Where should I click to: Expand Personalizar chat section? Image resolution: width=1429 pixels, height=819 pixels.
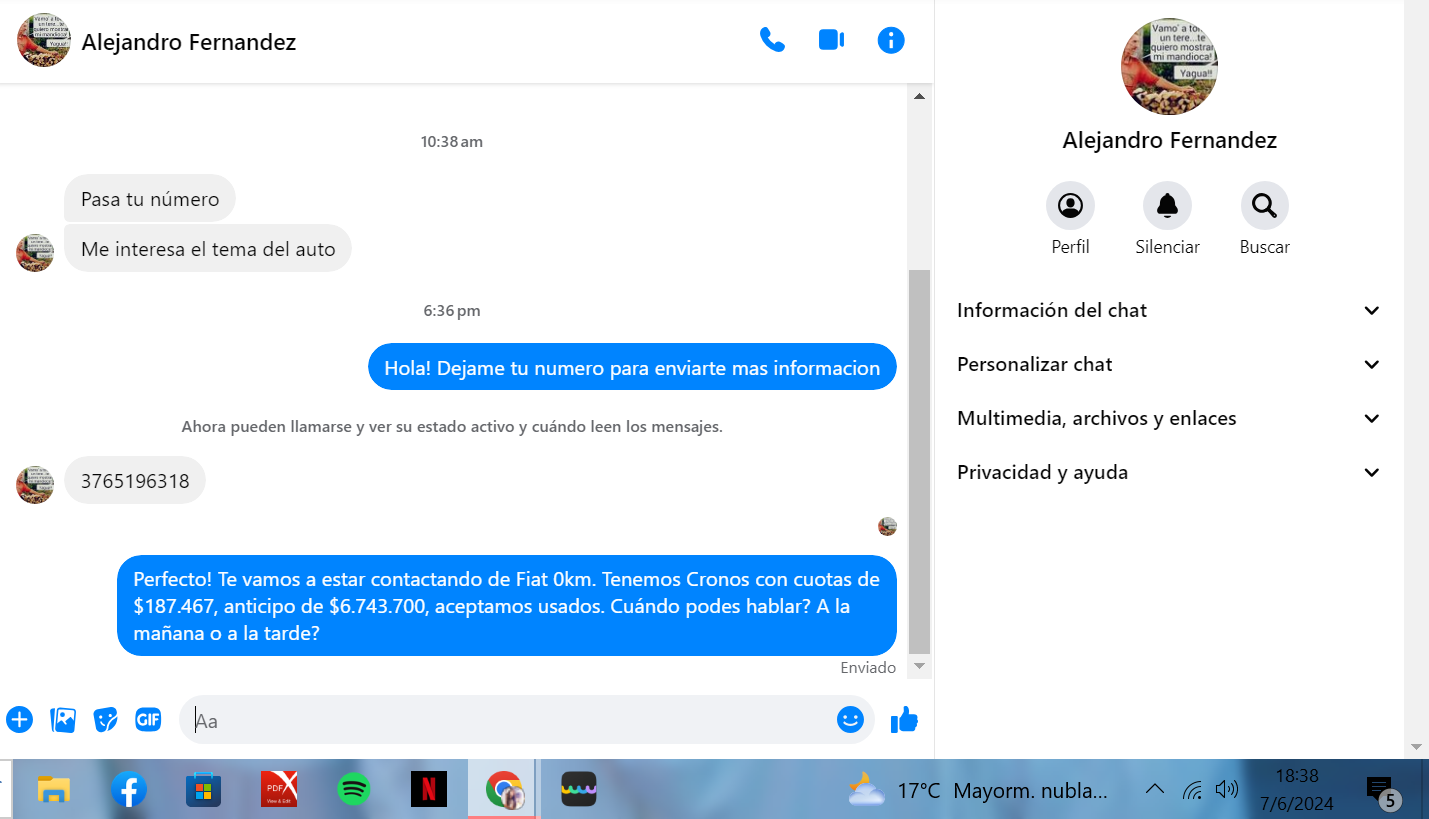coord(1168,365)
